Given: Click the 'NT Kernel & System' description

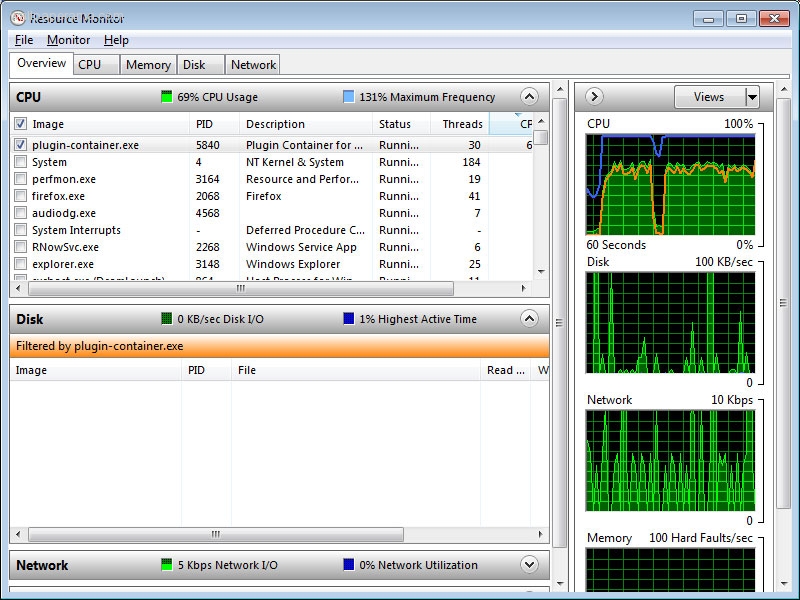Looking at the screenshot, I should click(x=295, y=162).
